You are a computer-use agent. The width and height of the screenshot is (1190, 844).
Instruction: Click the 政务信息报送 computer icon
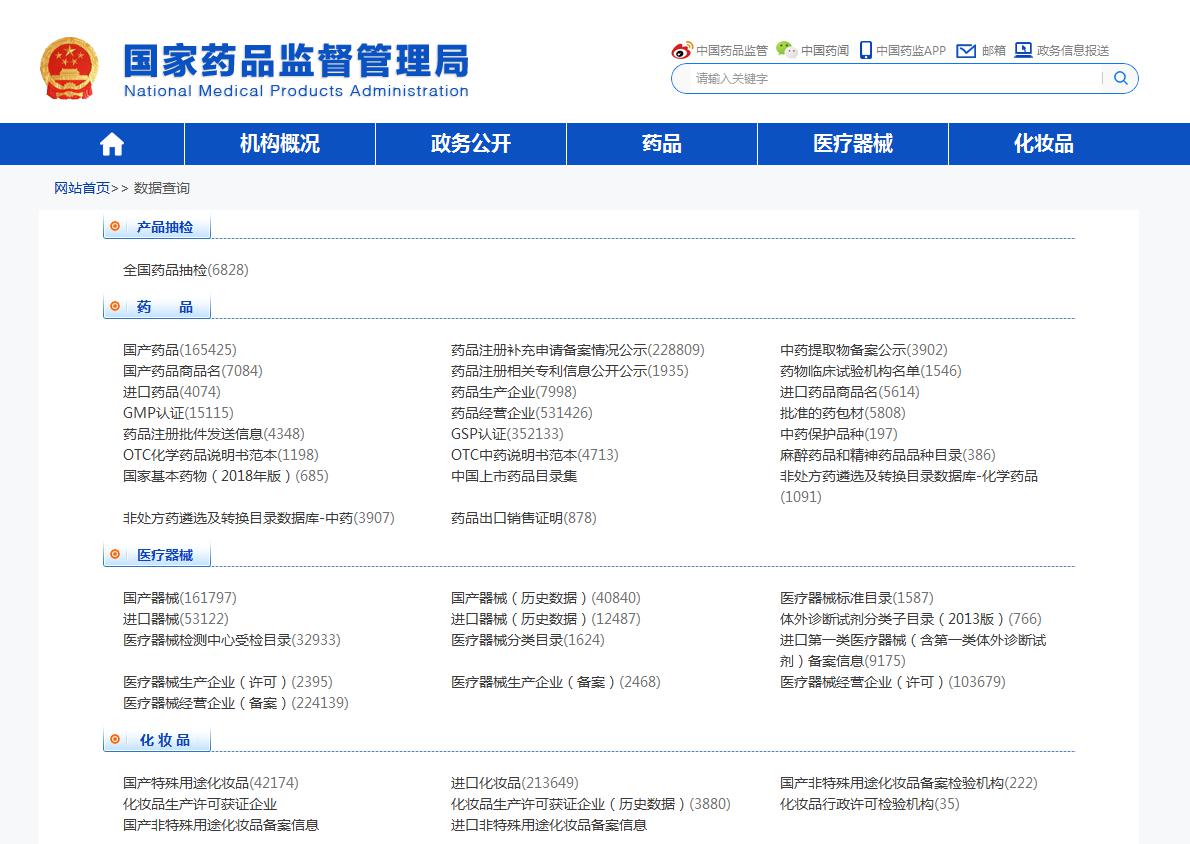click(x=1023, y=50)
